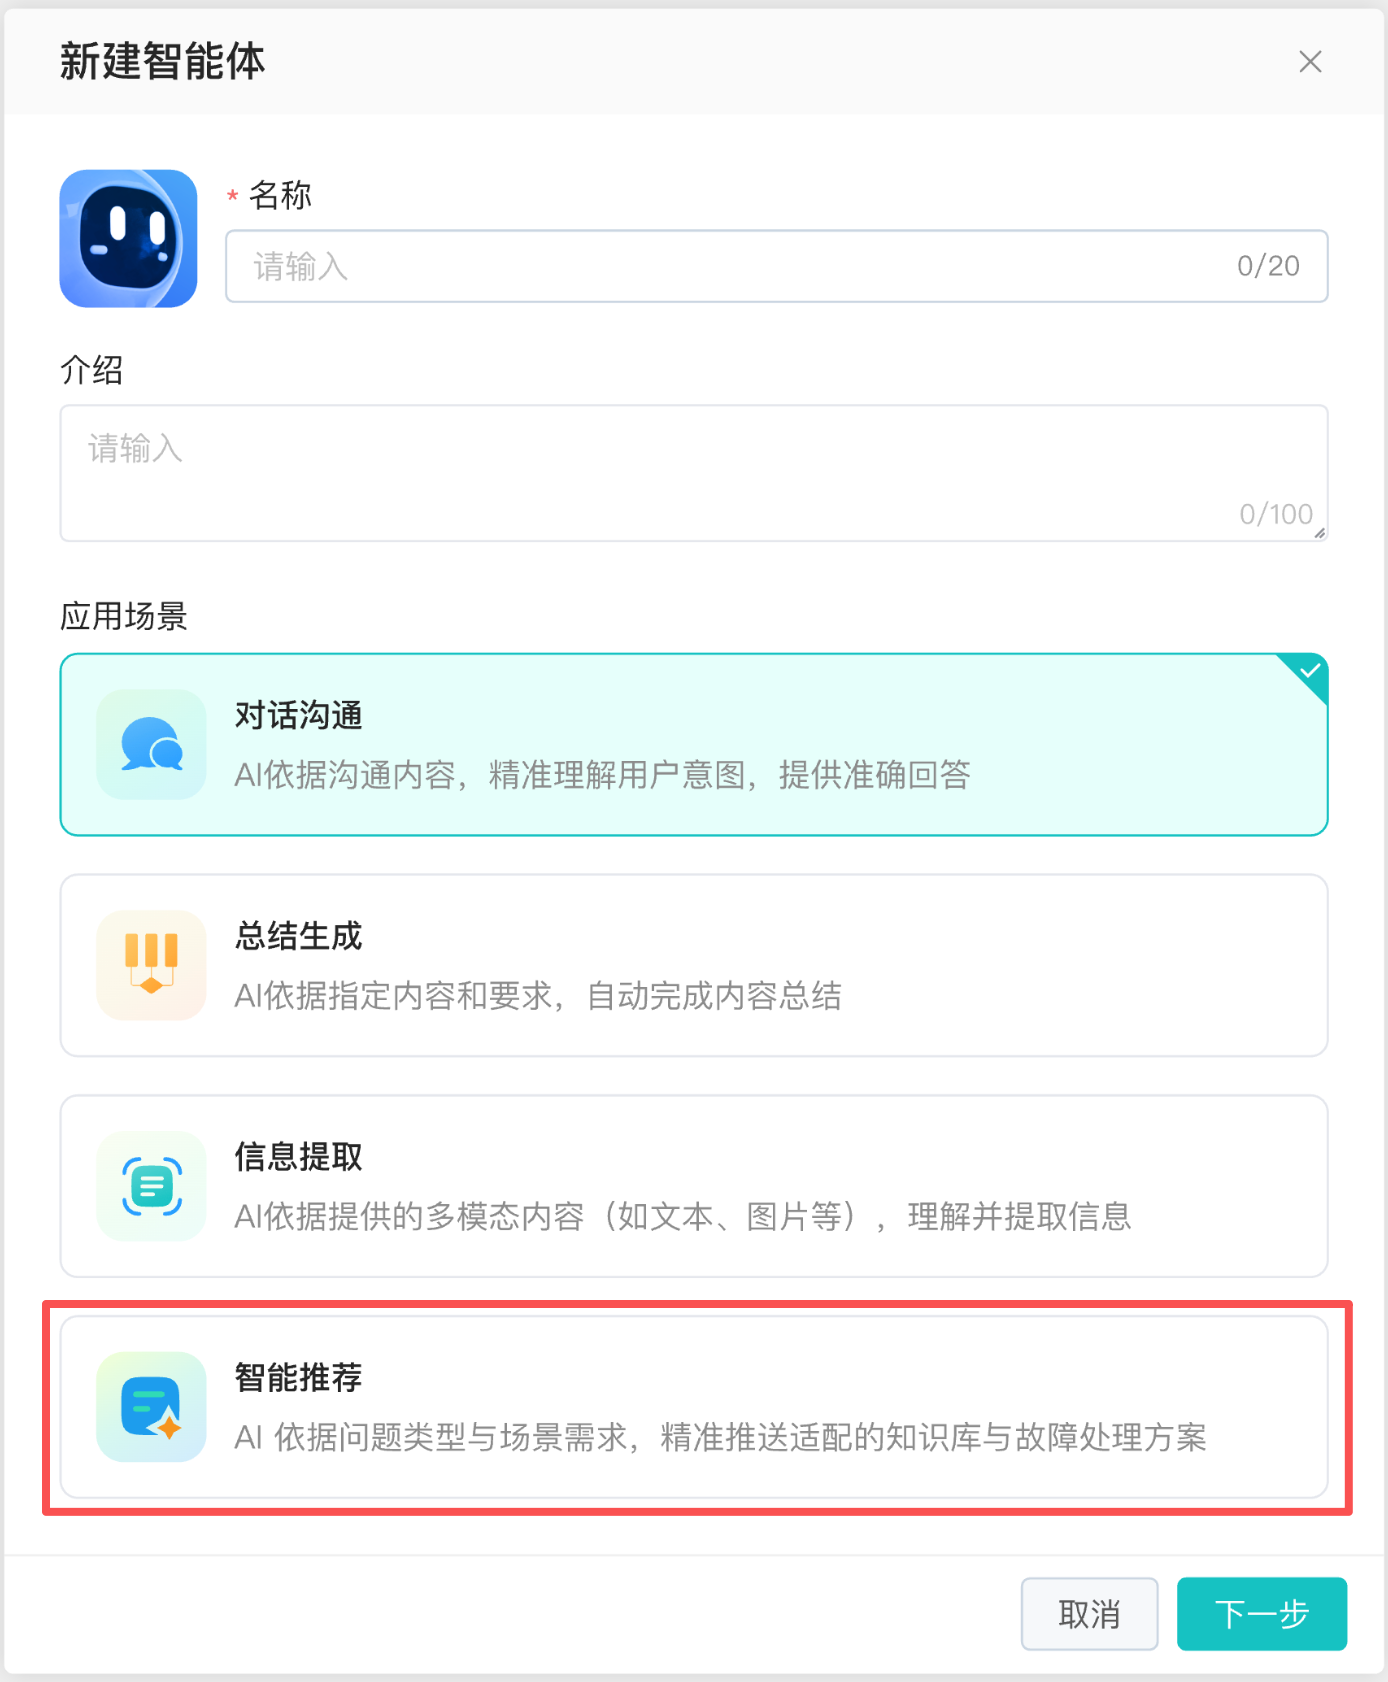Click the 智能推荐 sparkle note icon

pos(151,1407)
